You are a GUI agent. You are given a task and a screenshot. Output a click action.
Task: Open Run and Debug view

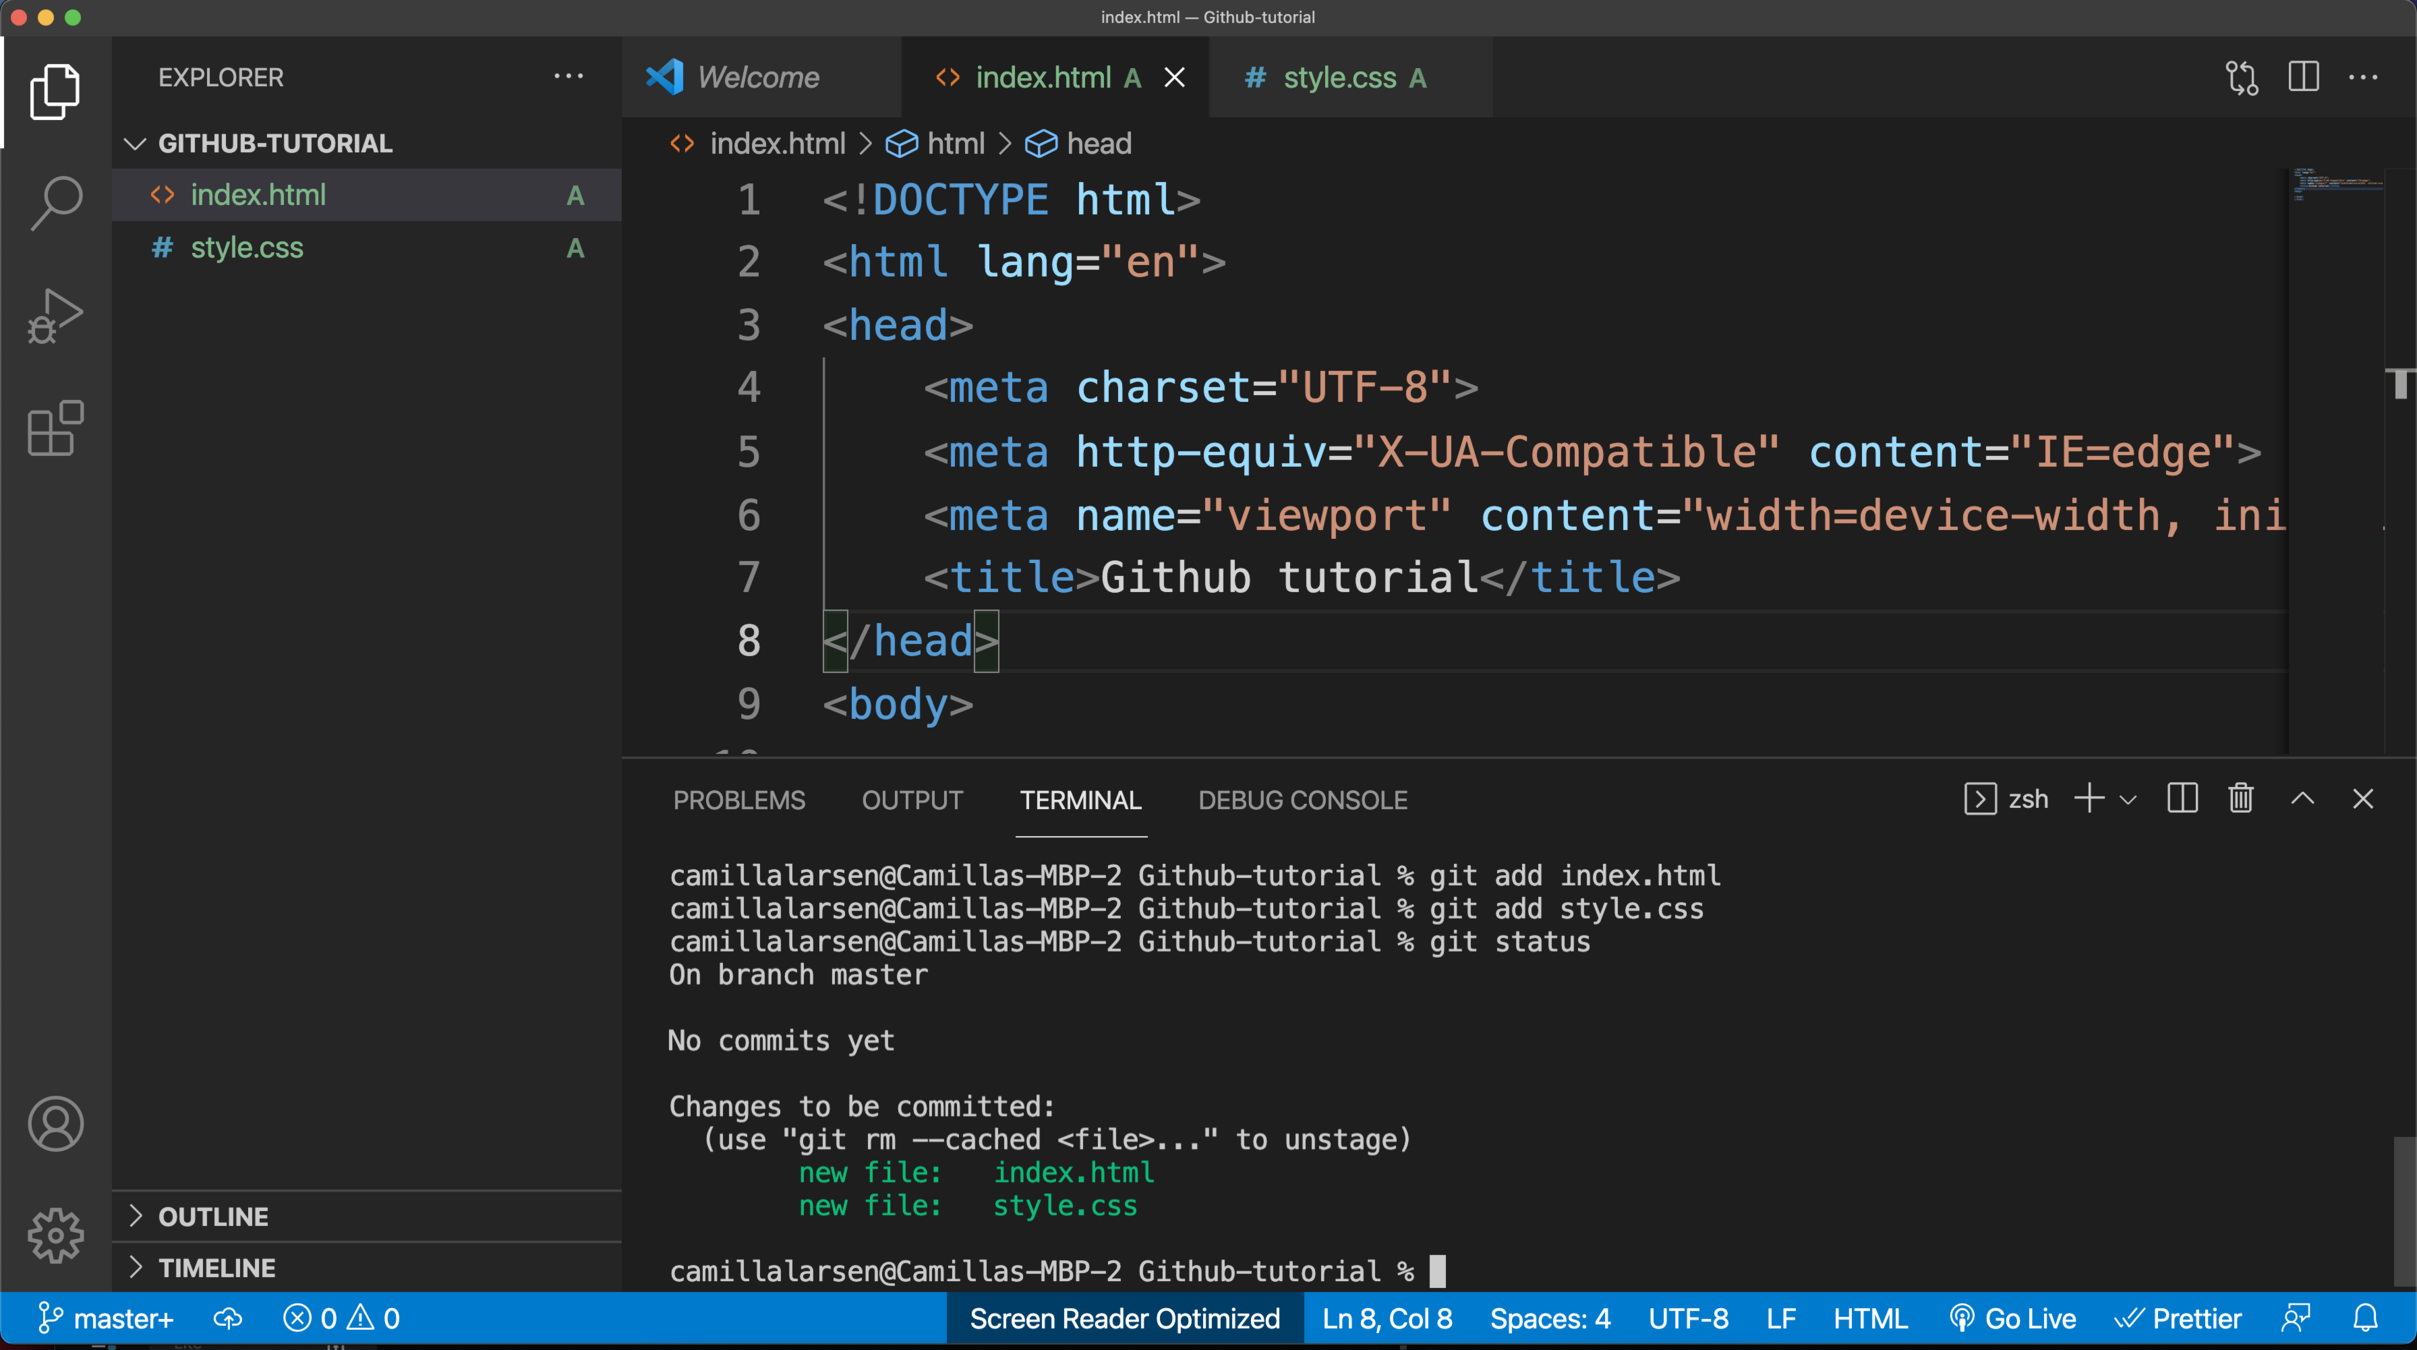coord(55,316)
